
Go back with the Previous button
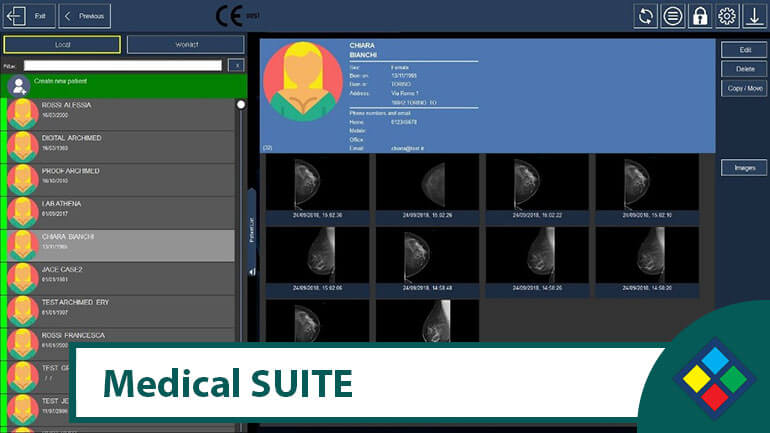[x=84, y=16]
